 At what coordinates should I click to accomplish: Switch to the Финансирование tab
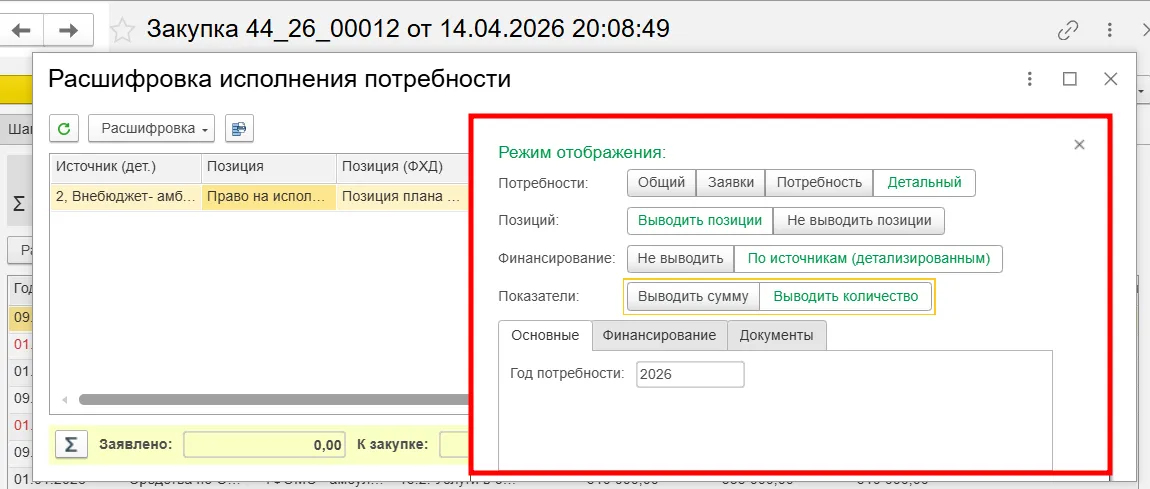659,335
